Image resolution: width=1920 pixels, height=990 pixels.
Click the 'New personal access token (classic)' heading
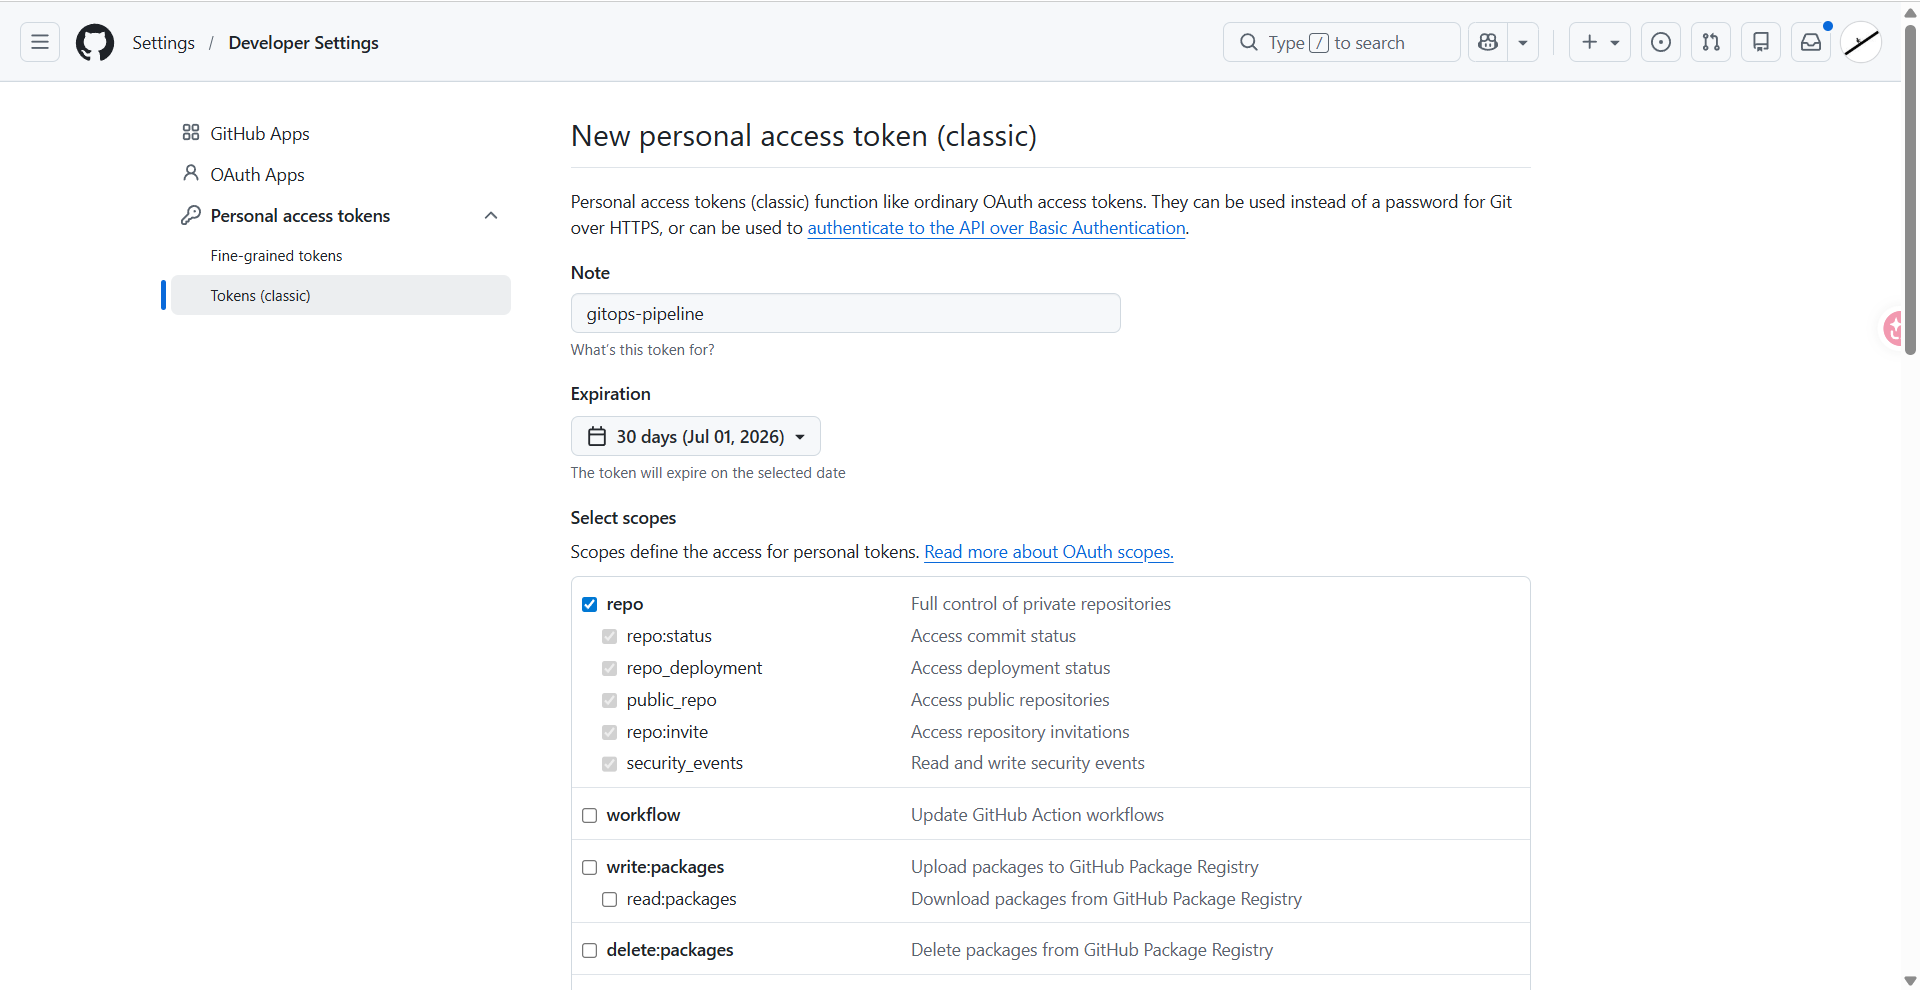point(803,135)
